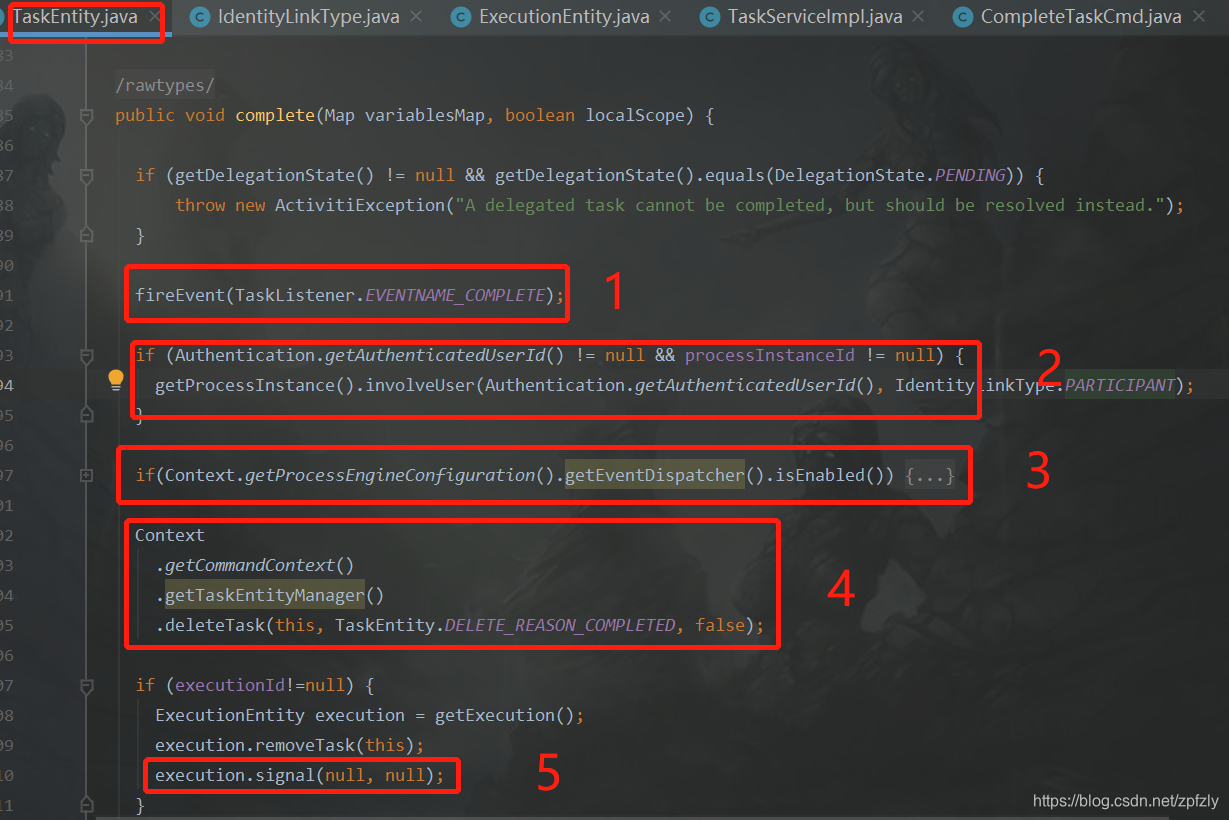Expand the folded getEventDispatcher if-block plus marker
Image resolution: width=1229 pixels, height=820 pixels.
point(86,475)
